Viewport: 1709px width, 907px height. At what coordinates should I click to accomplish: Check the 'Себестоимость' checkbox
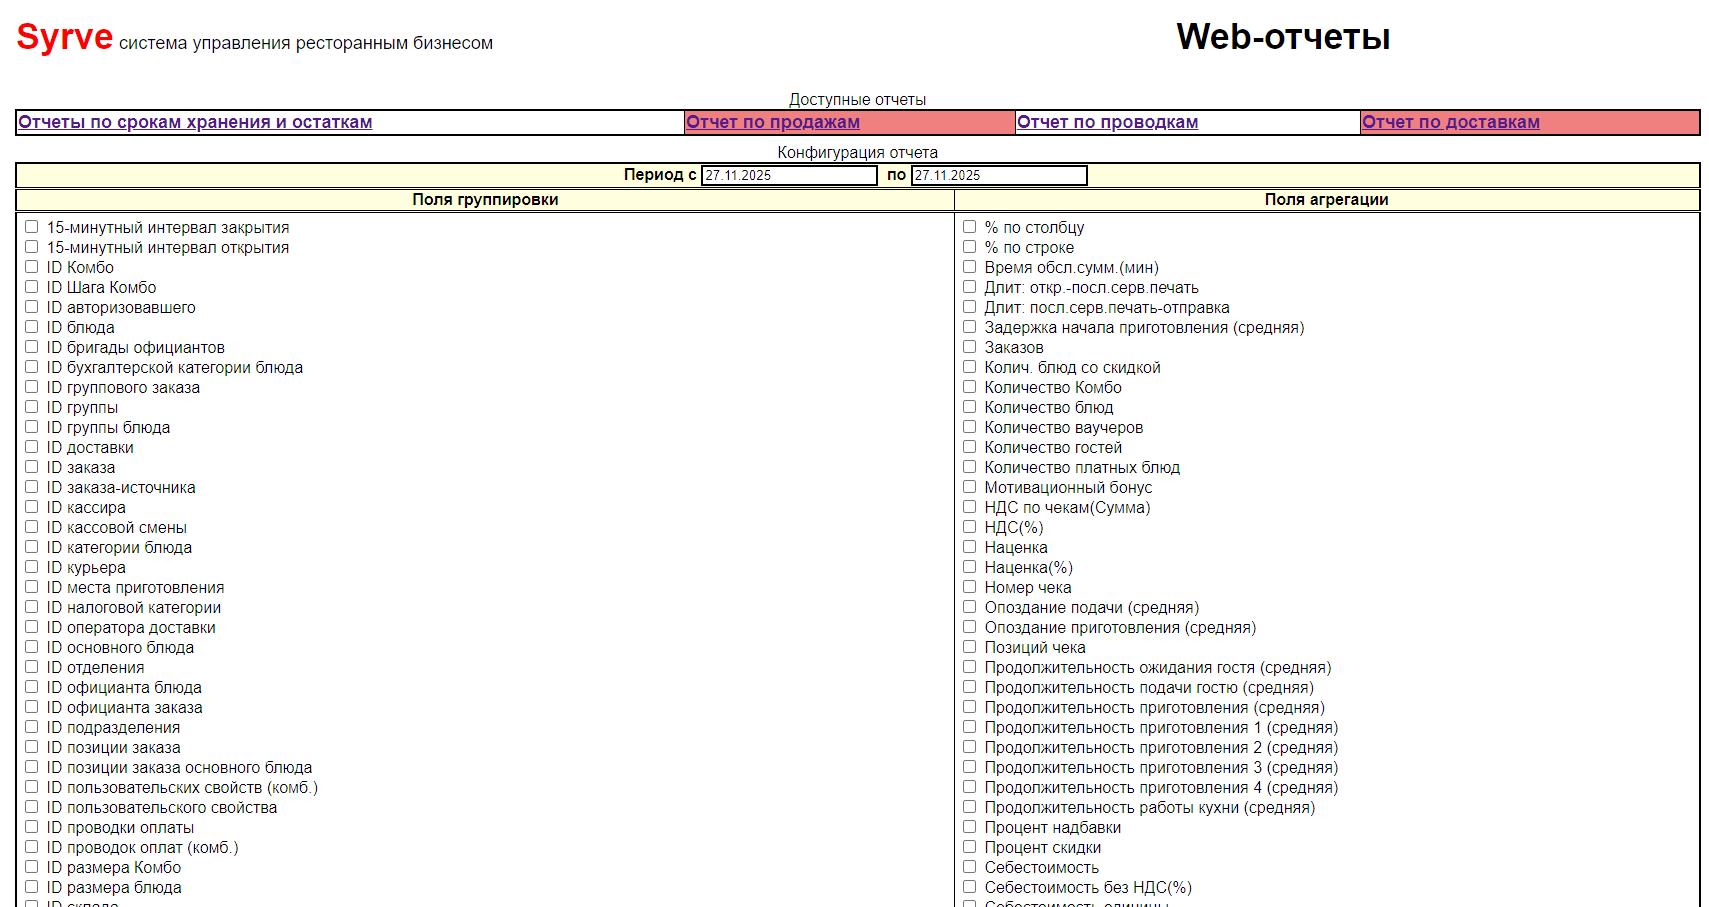click(x=969, y=867)
